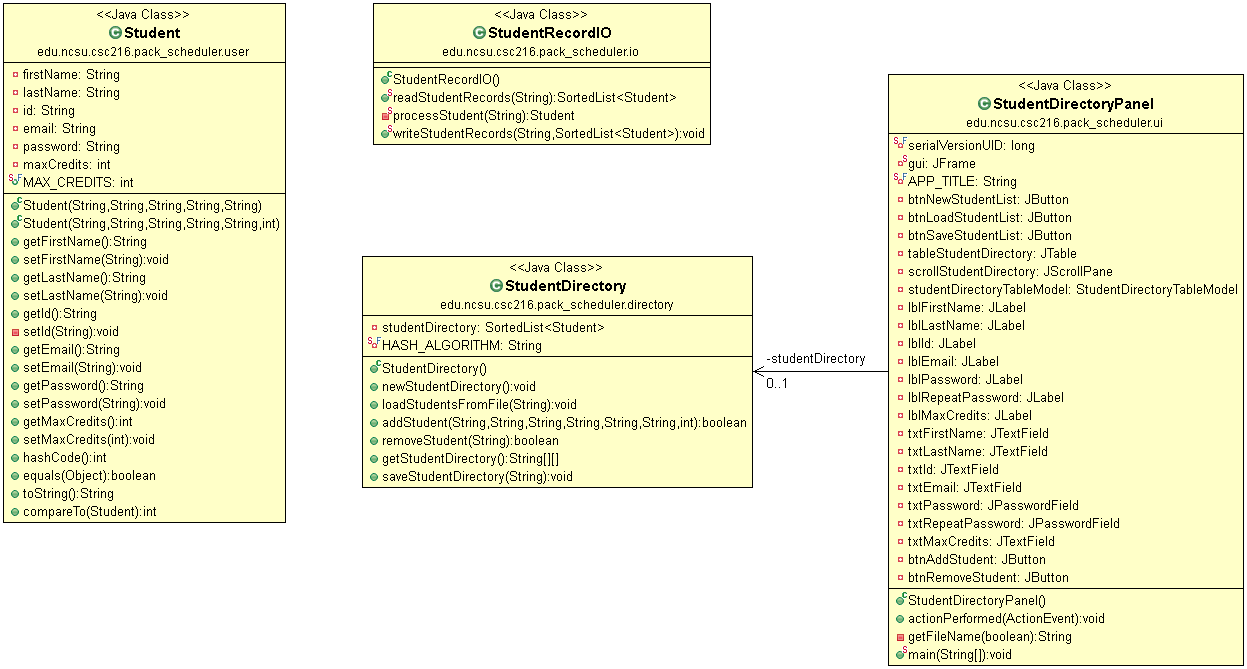Image resolution: width=1247 pixels, height=669 pixels.
Task: Click the green method icon beside hashCode()
Action: pyautogui.click(x=13, y=457)
